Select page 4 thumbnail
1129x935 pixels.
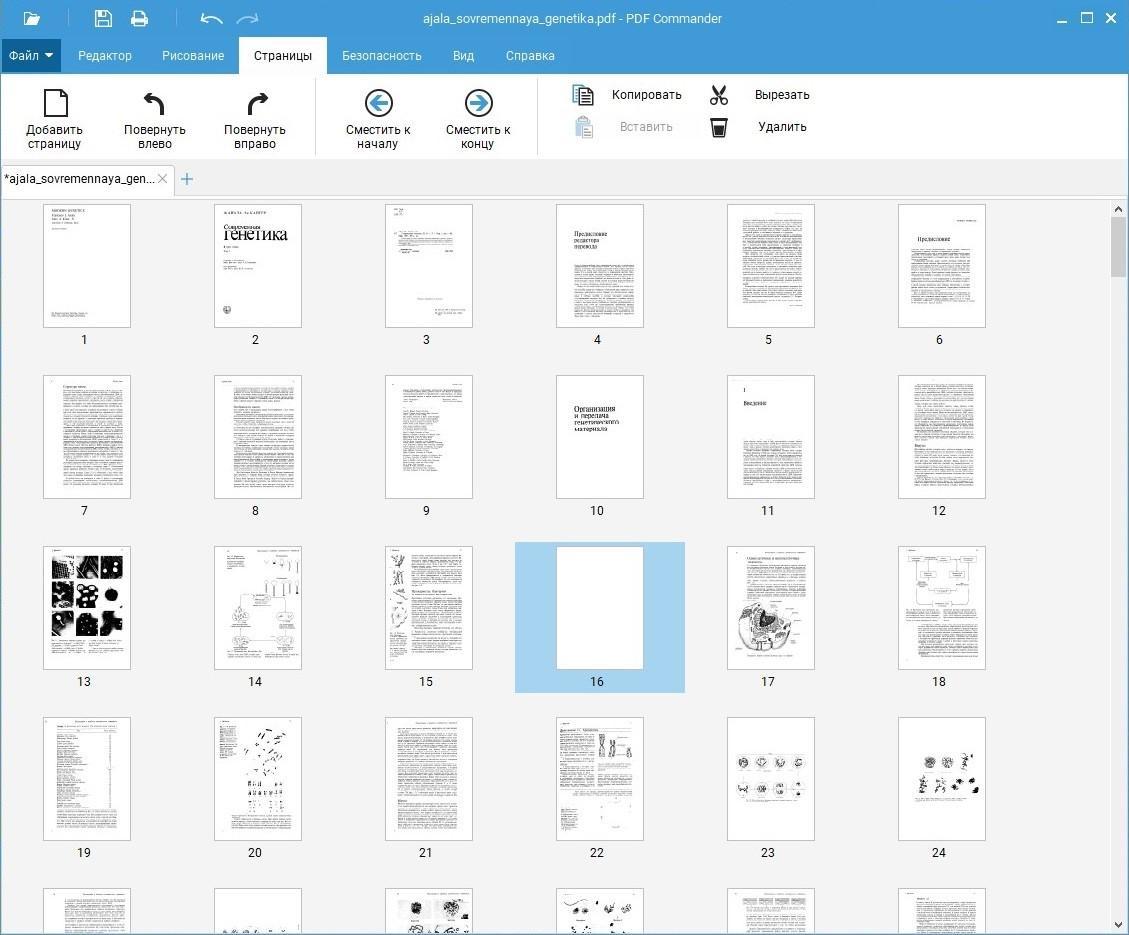[600, 266]
